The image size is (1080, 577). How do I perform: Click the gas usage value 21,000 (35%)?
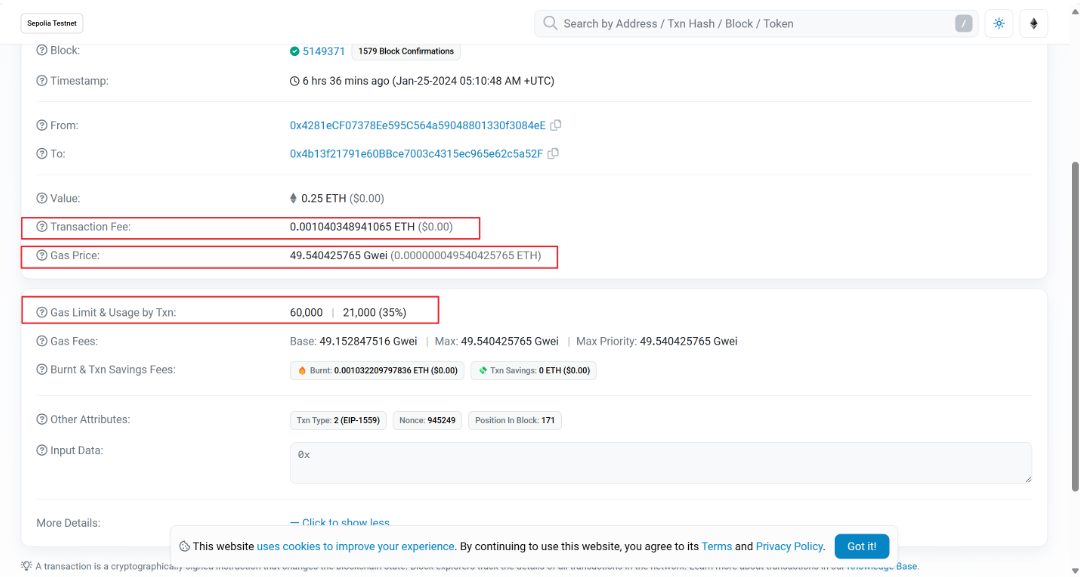click(x=374, y=313)
